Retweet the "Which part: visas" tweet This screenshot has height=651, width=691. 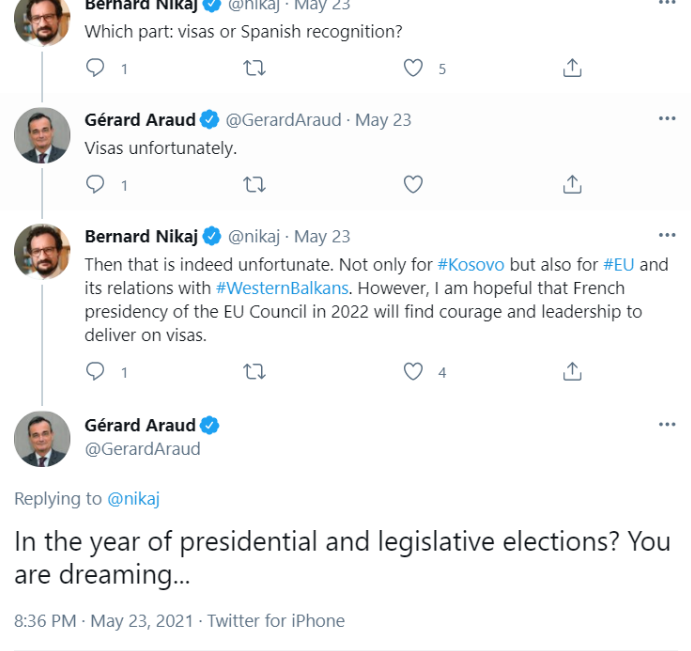point(255,68)
